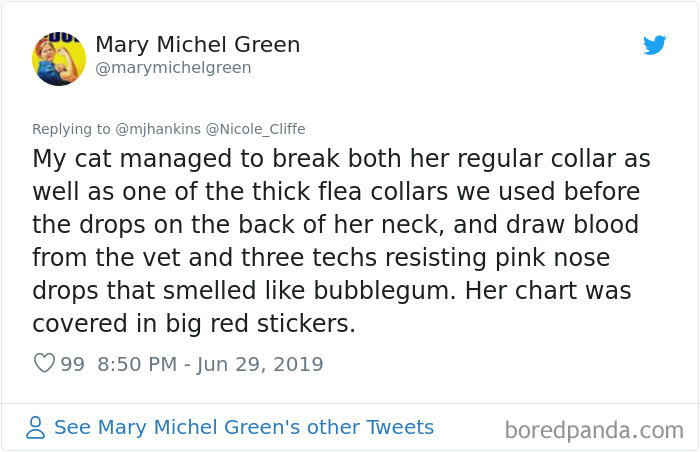
Task: Open Mary Michel Green's profile picture
Action: [59, 59]
